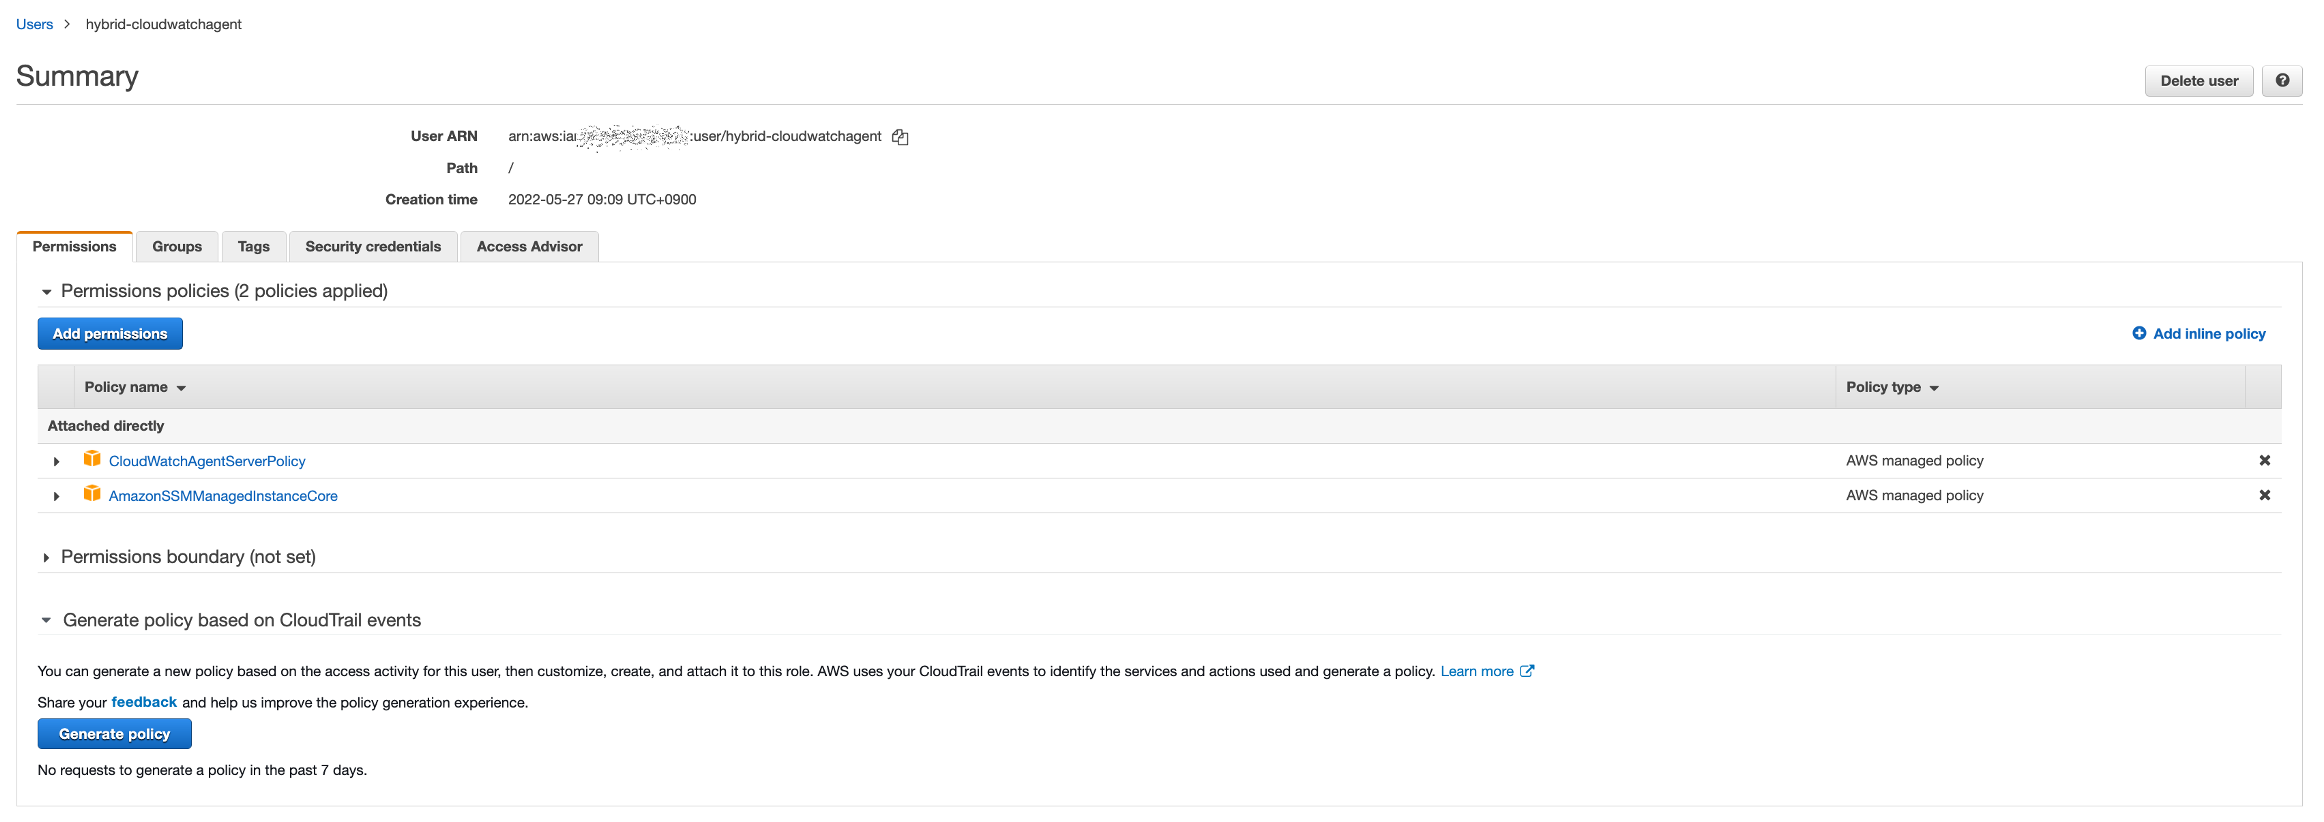This screenshot has height=822, width=2324.
Task: Select the User ARN value text
Action: (x=695, y=136)
